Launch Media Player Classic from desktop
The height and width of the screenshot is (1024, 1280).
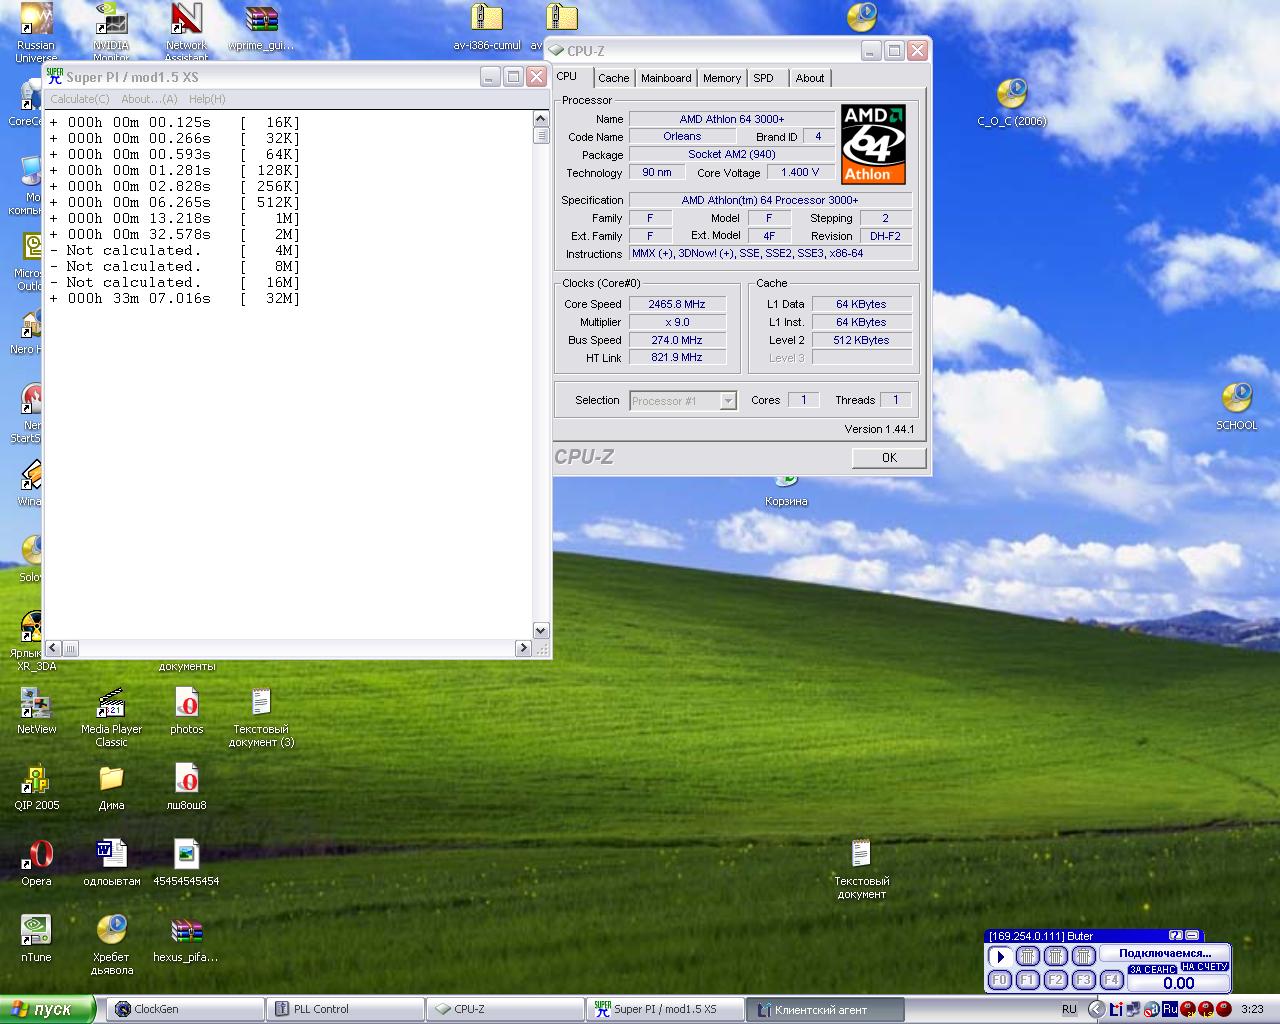tap(111, 717)
